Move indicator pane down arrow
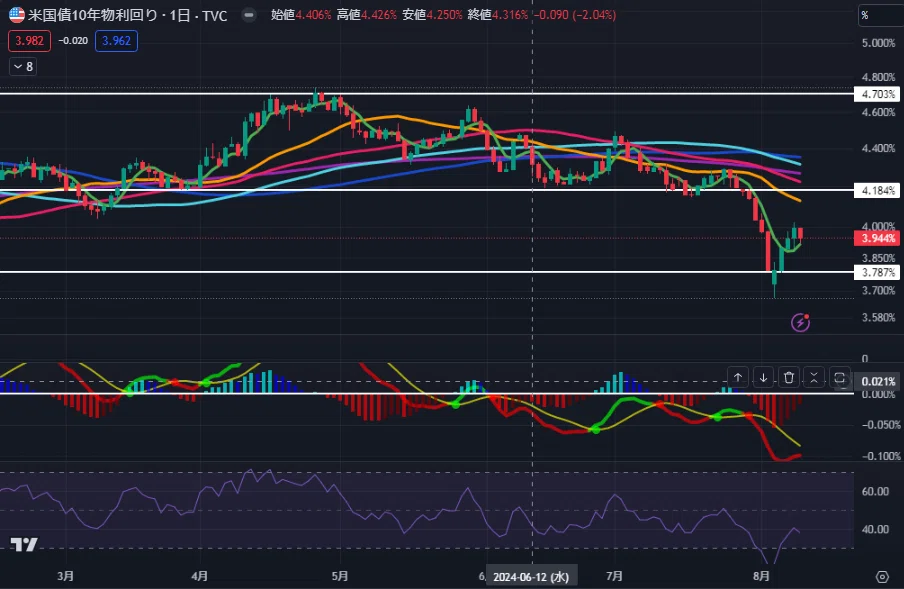Screen dimensions: 904x589 [x=763, y=377]
